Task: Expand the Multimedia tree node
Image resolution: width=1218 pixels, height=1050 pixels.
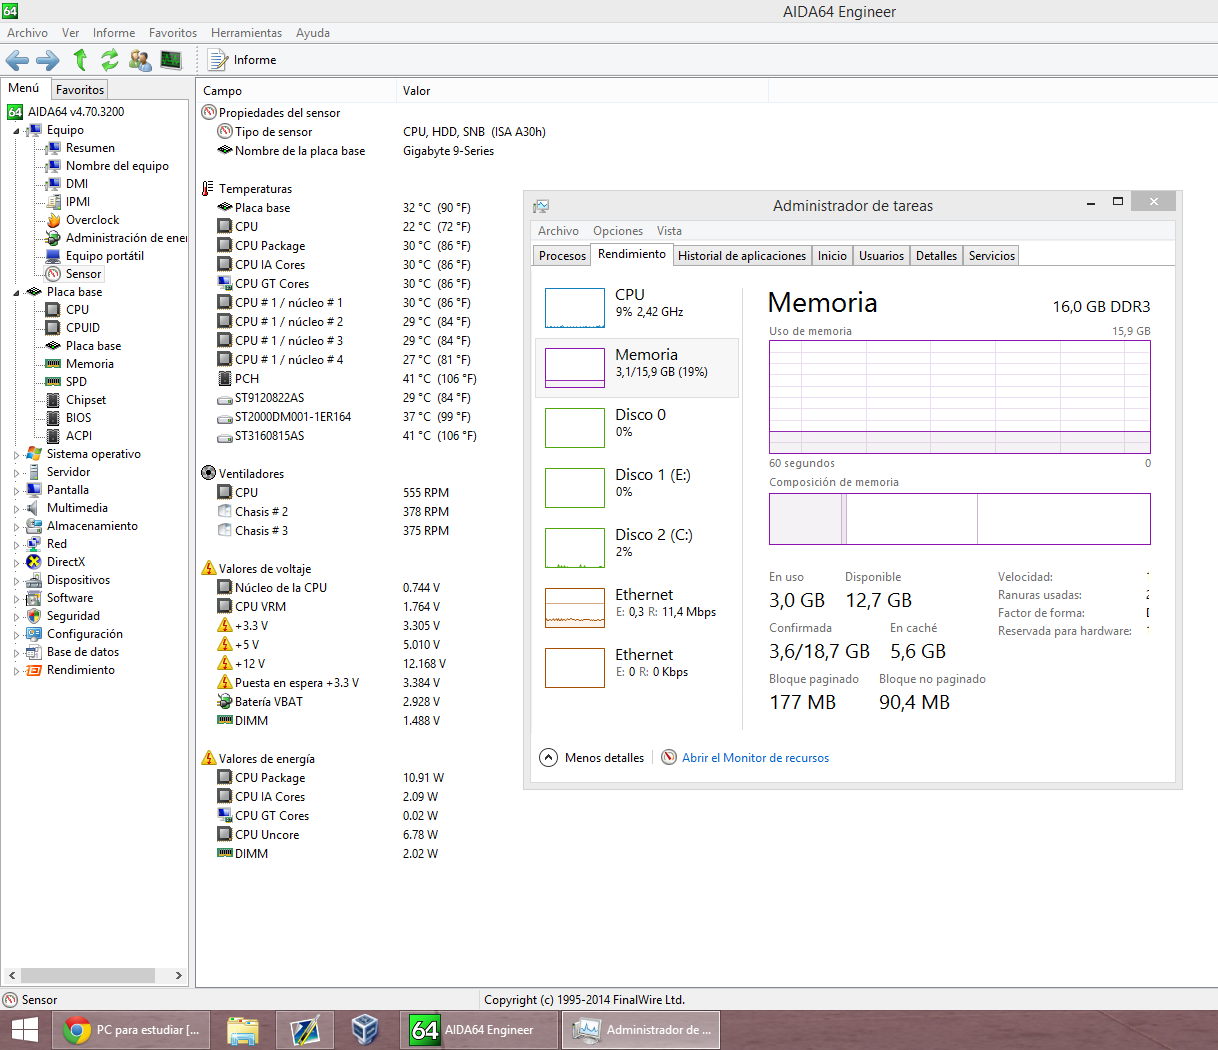Action: [x=16, y=509]
